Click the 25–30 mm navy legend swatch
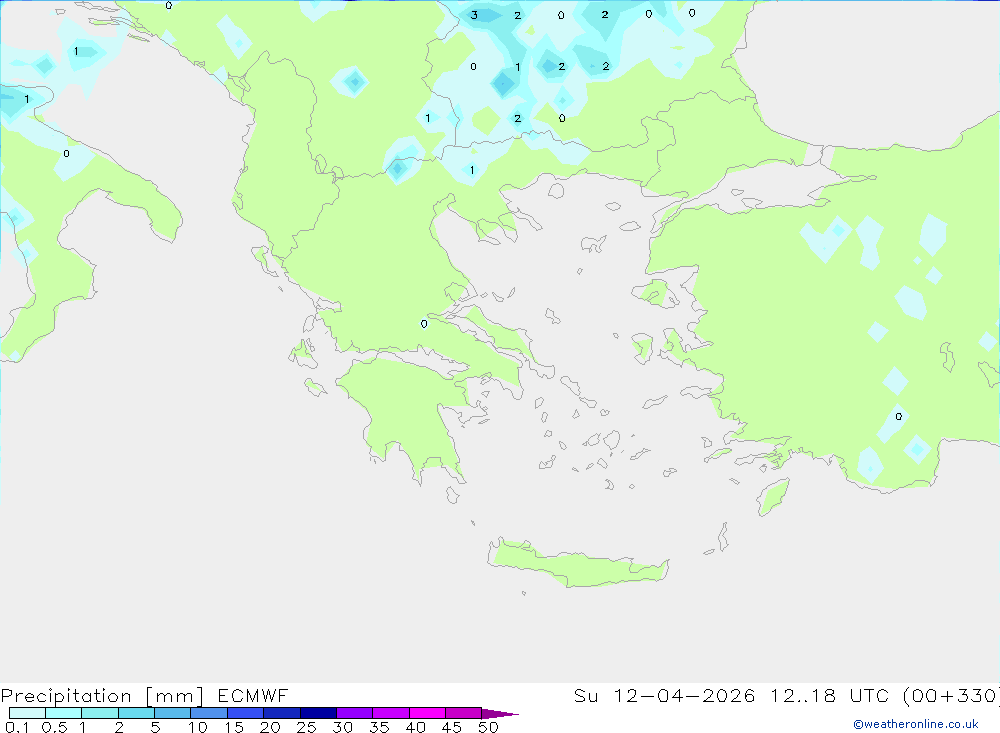 pyautogui.click(x=318, y=713)
